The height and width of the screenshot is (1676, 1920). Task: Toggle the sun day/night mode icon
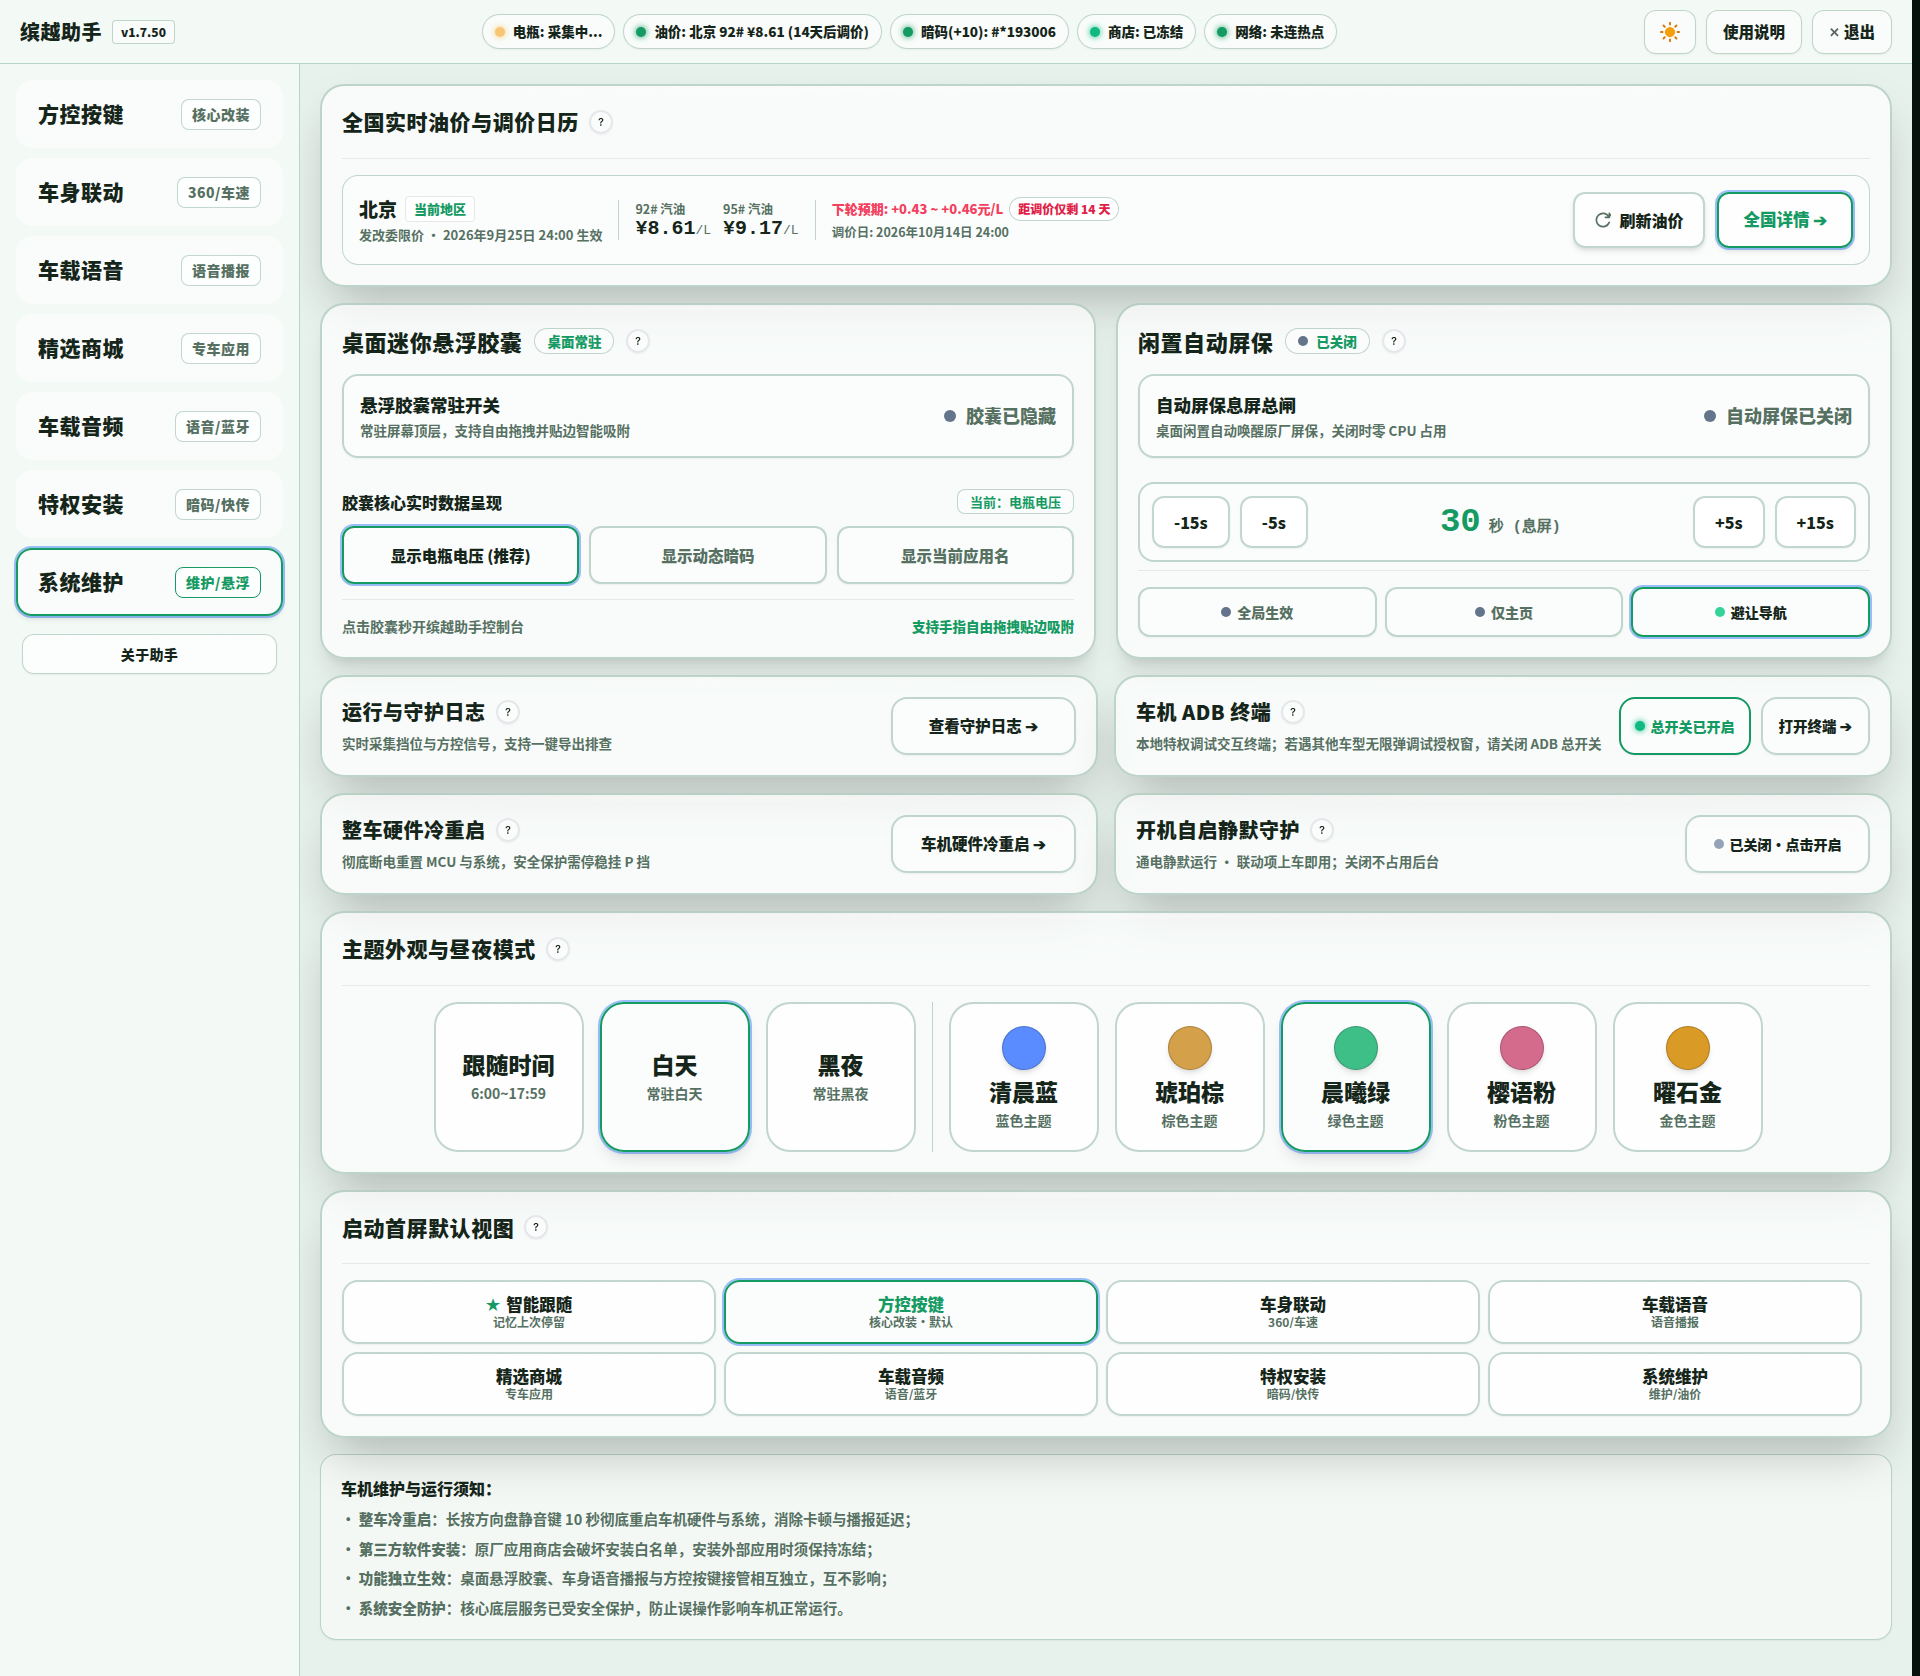pos(1669,32)
